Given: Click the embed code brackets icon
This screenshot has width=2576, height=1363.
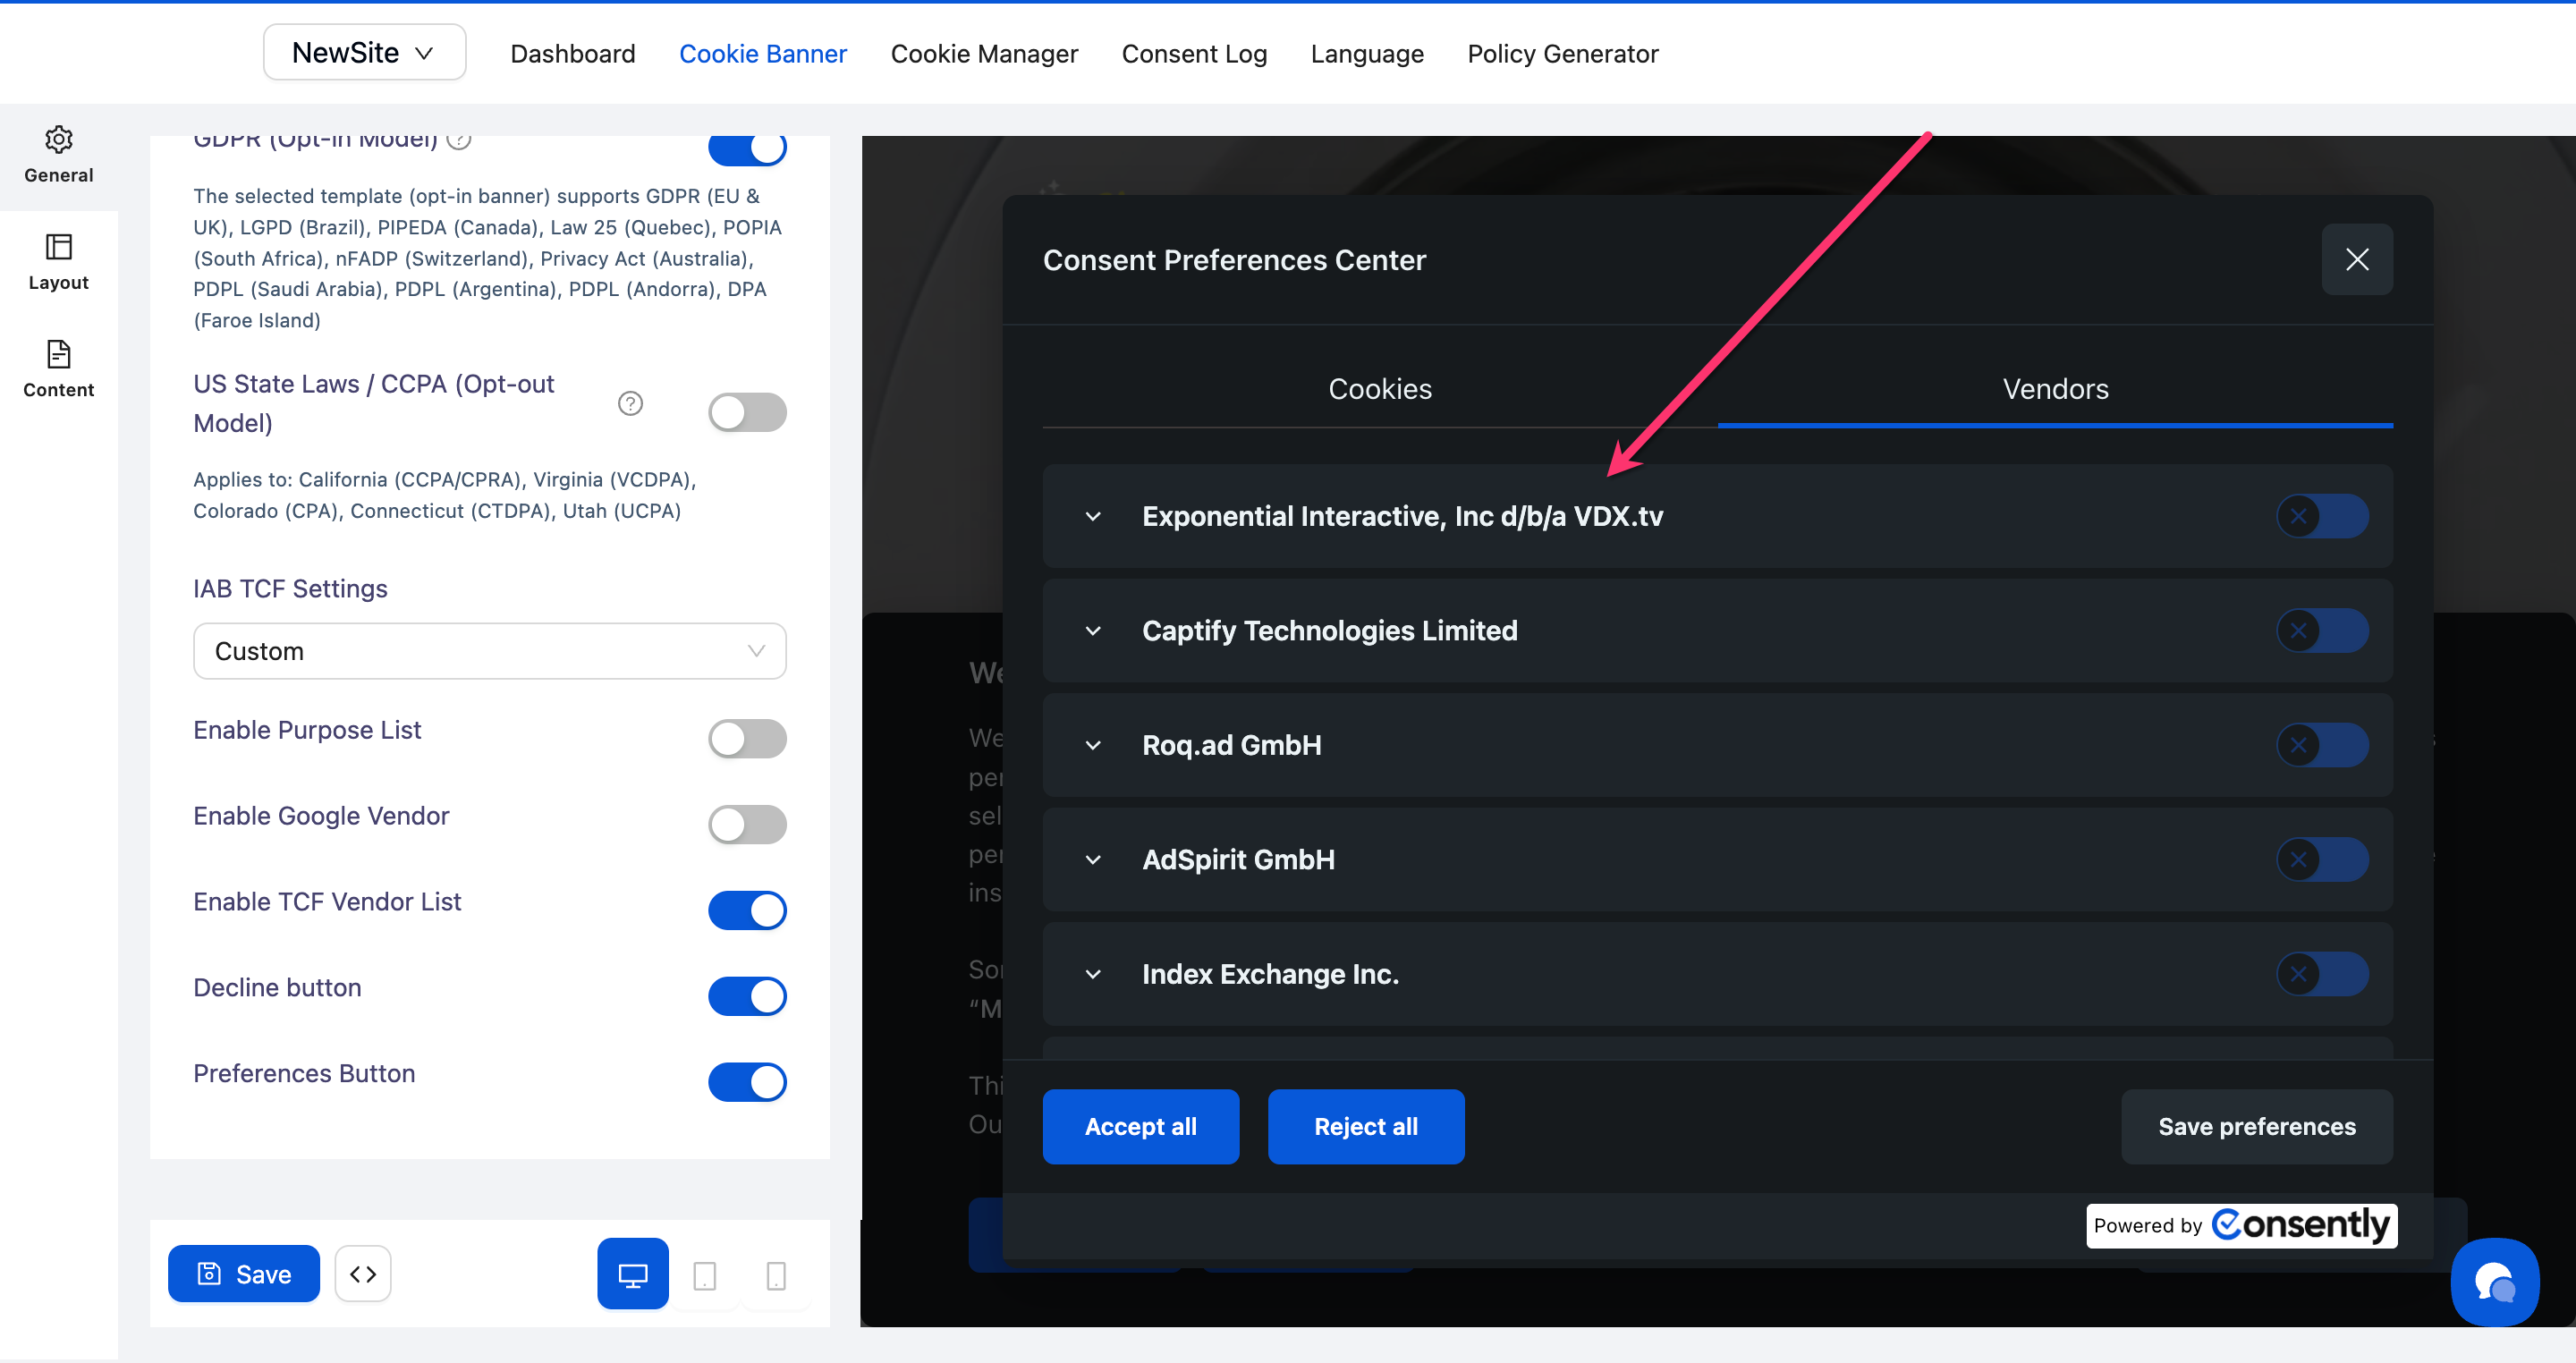Looking at the screenshot, I should 363,1273.
